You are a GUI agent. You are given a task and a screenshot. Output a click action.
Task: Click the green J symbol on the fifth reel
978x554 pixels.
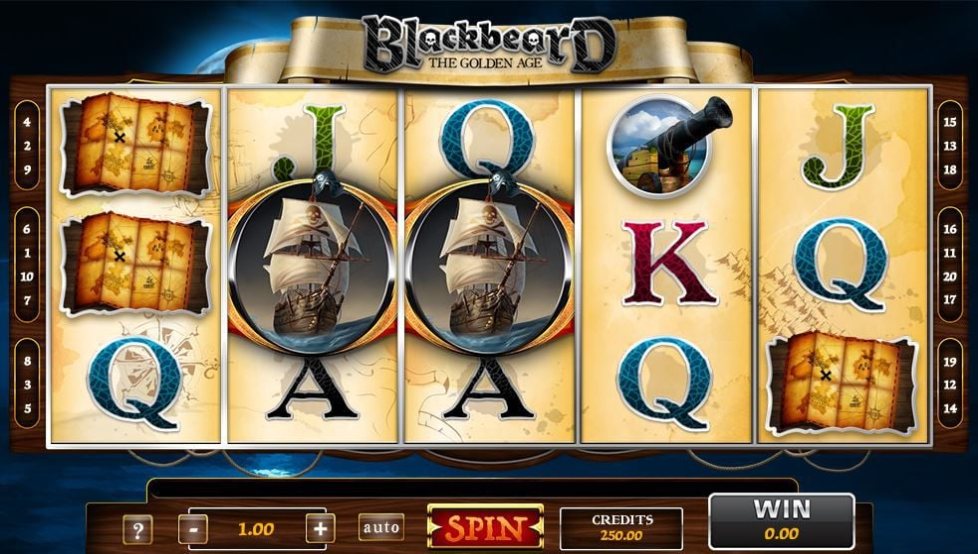pyautogui.click(x=838, y=147)
